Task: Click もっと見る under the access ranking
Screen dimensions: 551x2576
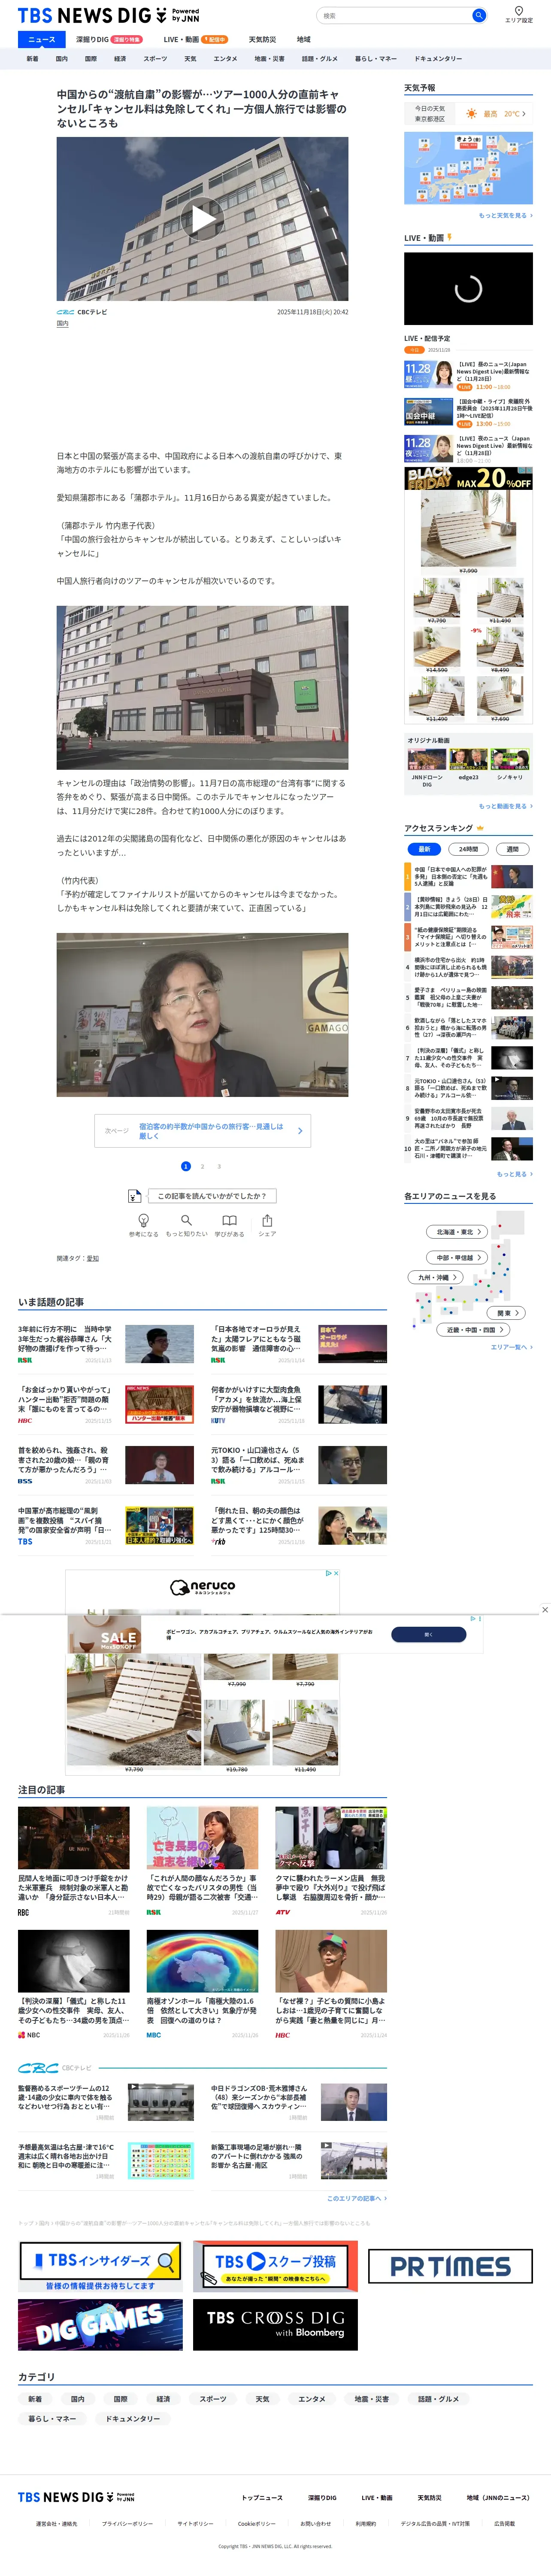Action: click(514, 1174)
